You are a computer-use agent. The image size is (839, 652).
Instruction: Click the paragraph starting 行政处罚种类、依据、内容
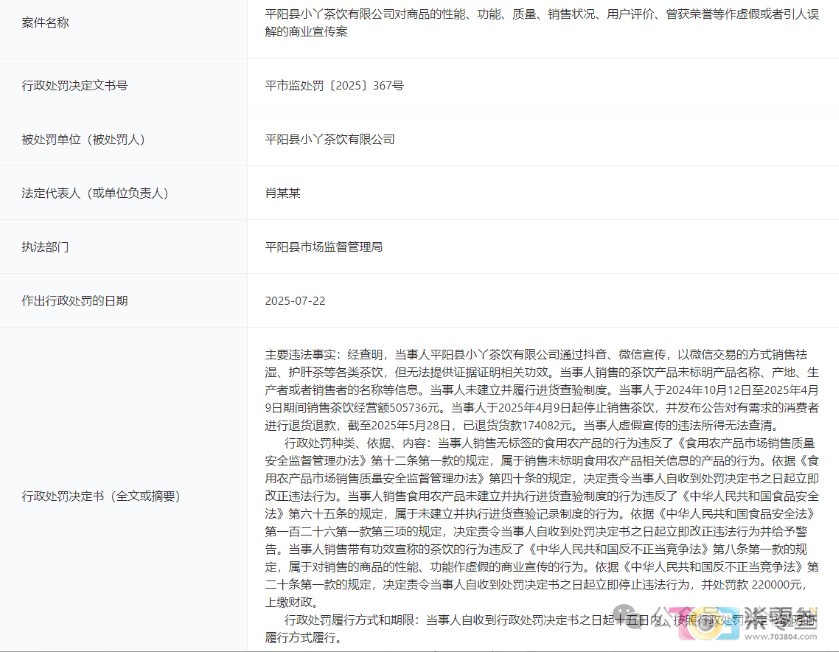(x=541, y=522)
